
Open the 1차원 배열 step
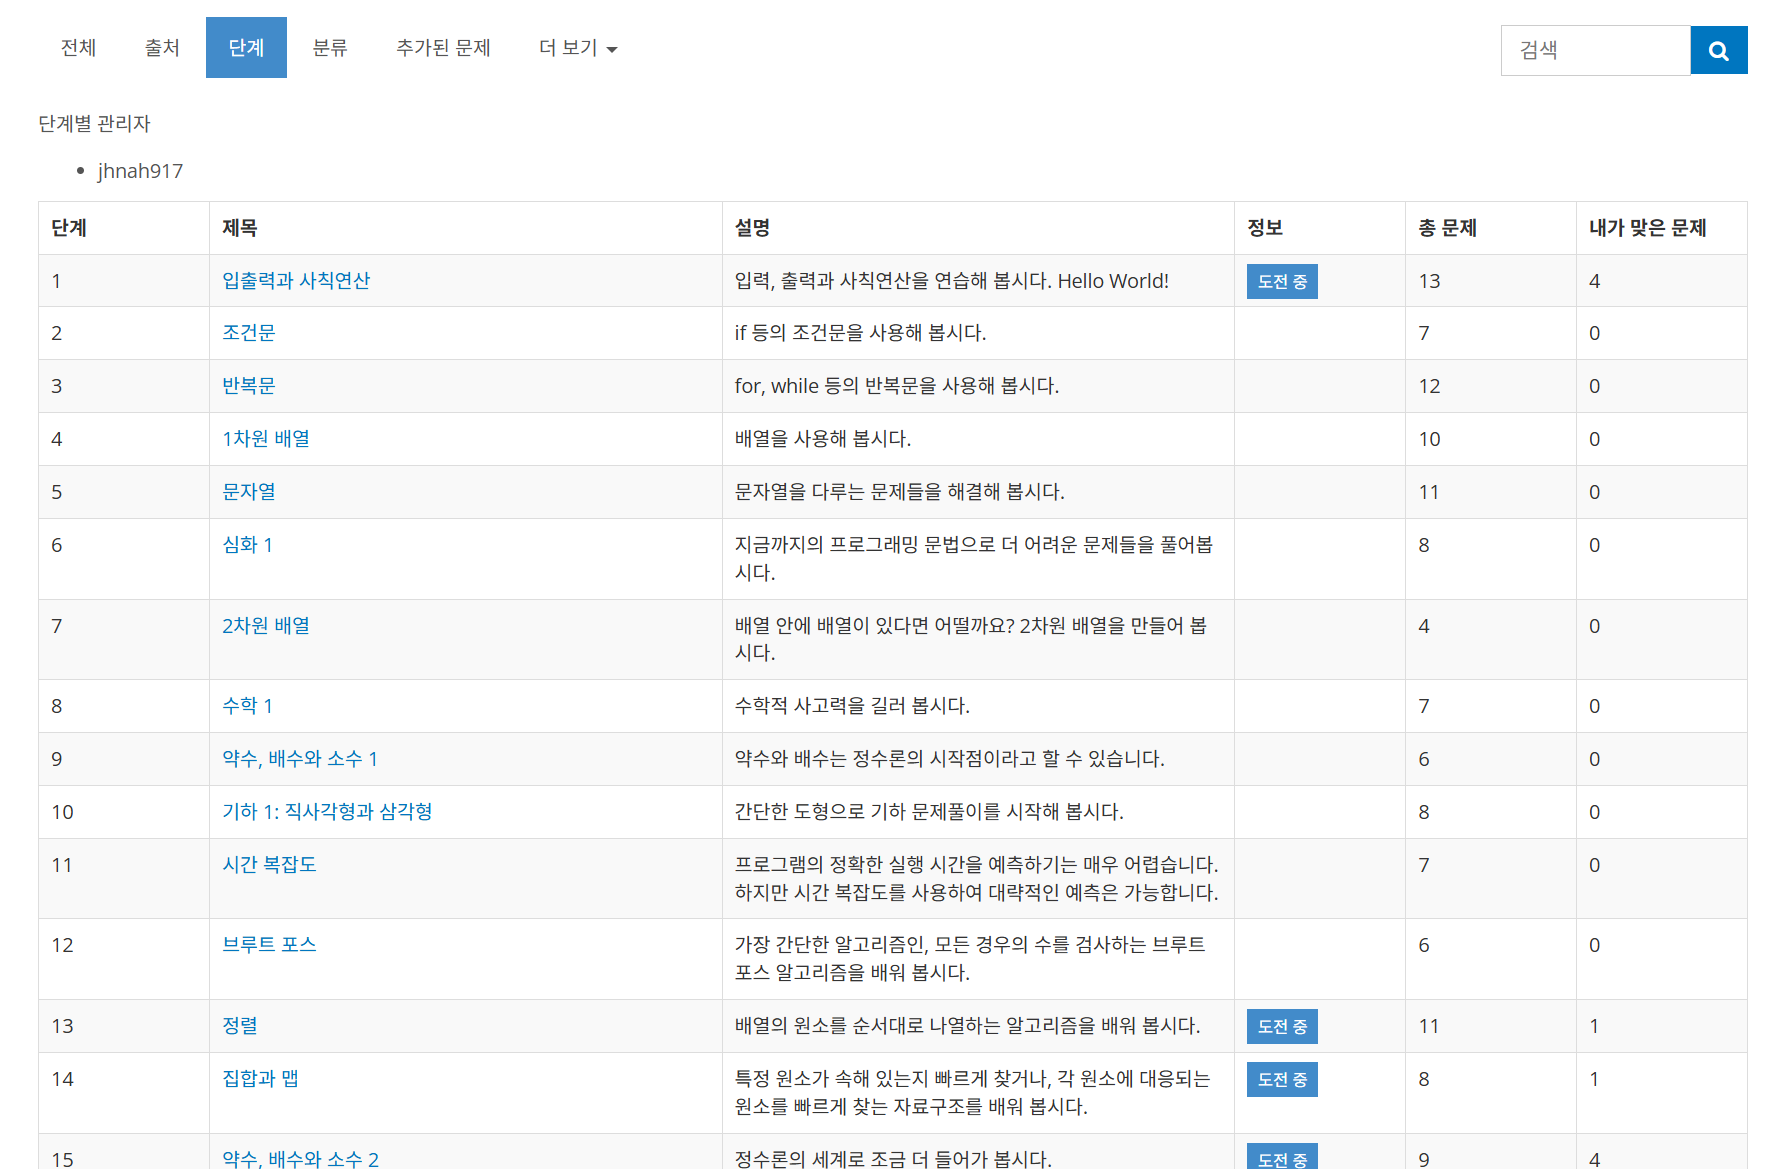click(x=265, y=438)
